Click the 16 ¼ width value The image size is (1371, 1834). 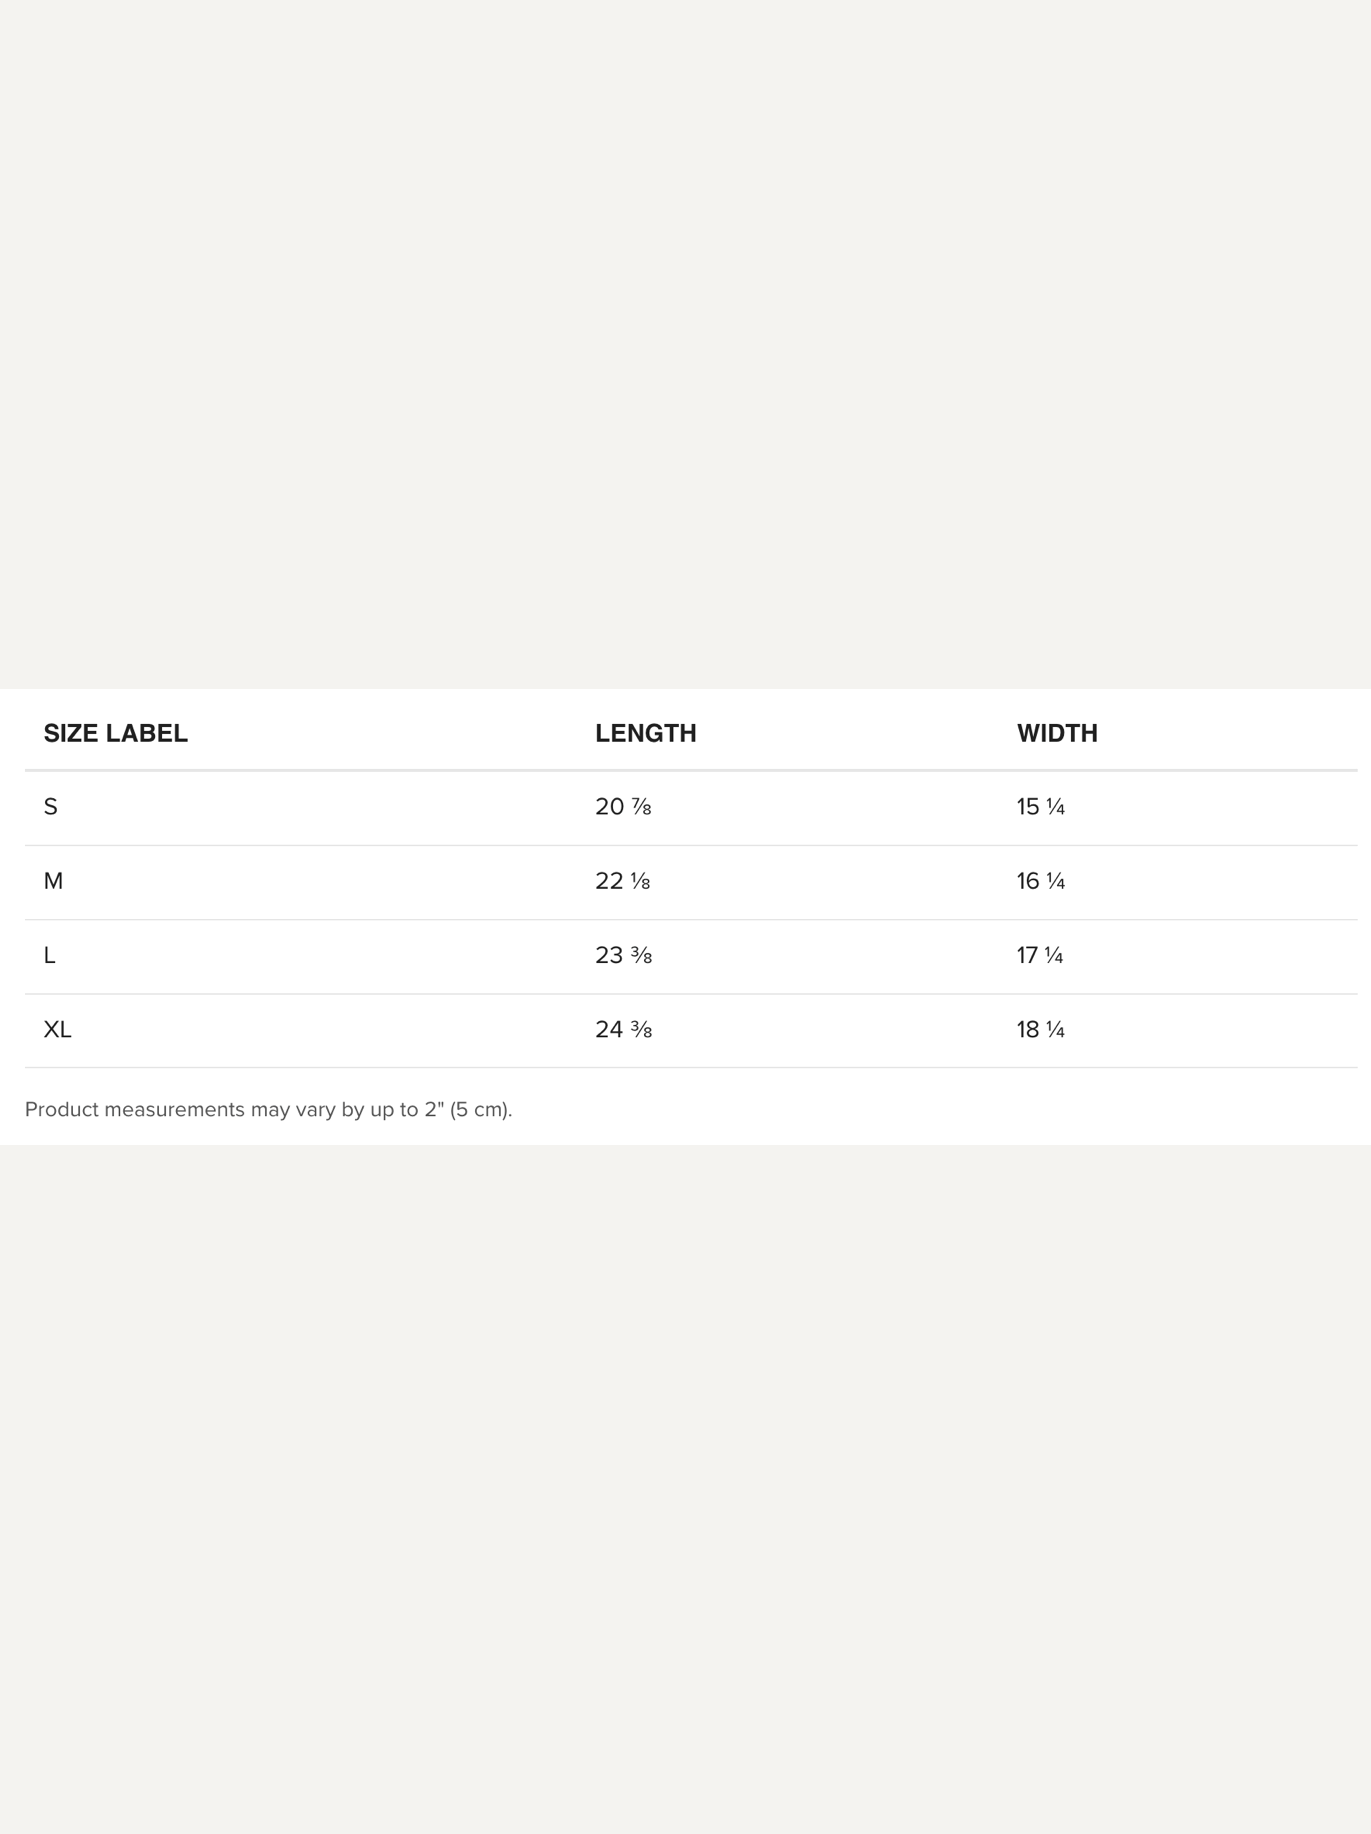tap(1040, 881)
